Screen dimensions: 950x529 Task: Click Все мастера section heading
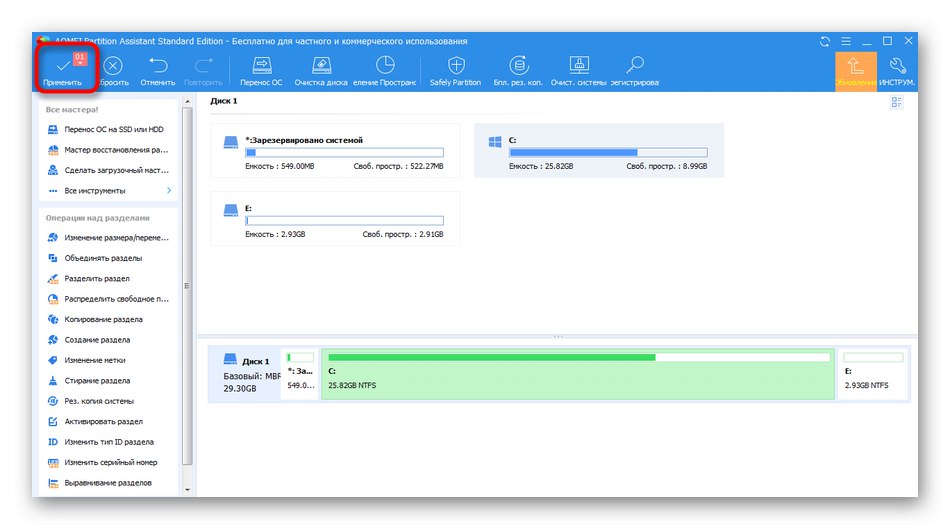coord(71,110)
